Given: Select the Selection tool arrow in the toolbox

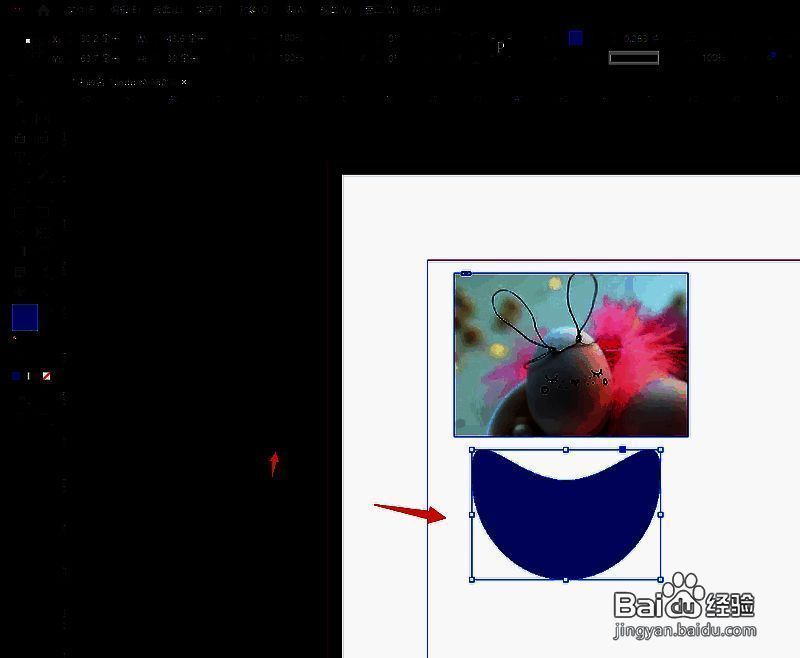Looking at the screenshot, I should [20, 102].
